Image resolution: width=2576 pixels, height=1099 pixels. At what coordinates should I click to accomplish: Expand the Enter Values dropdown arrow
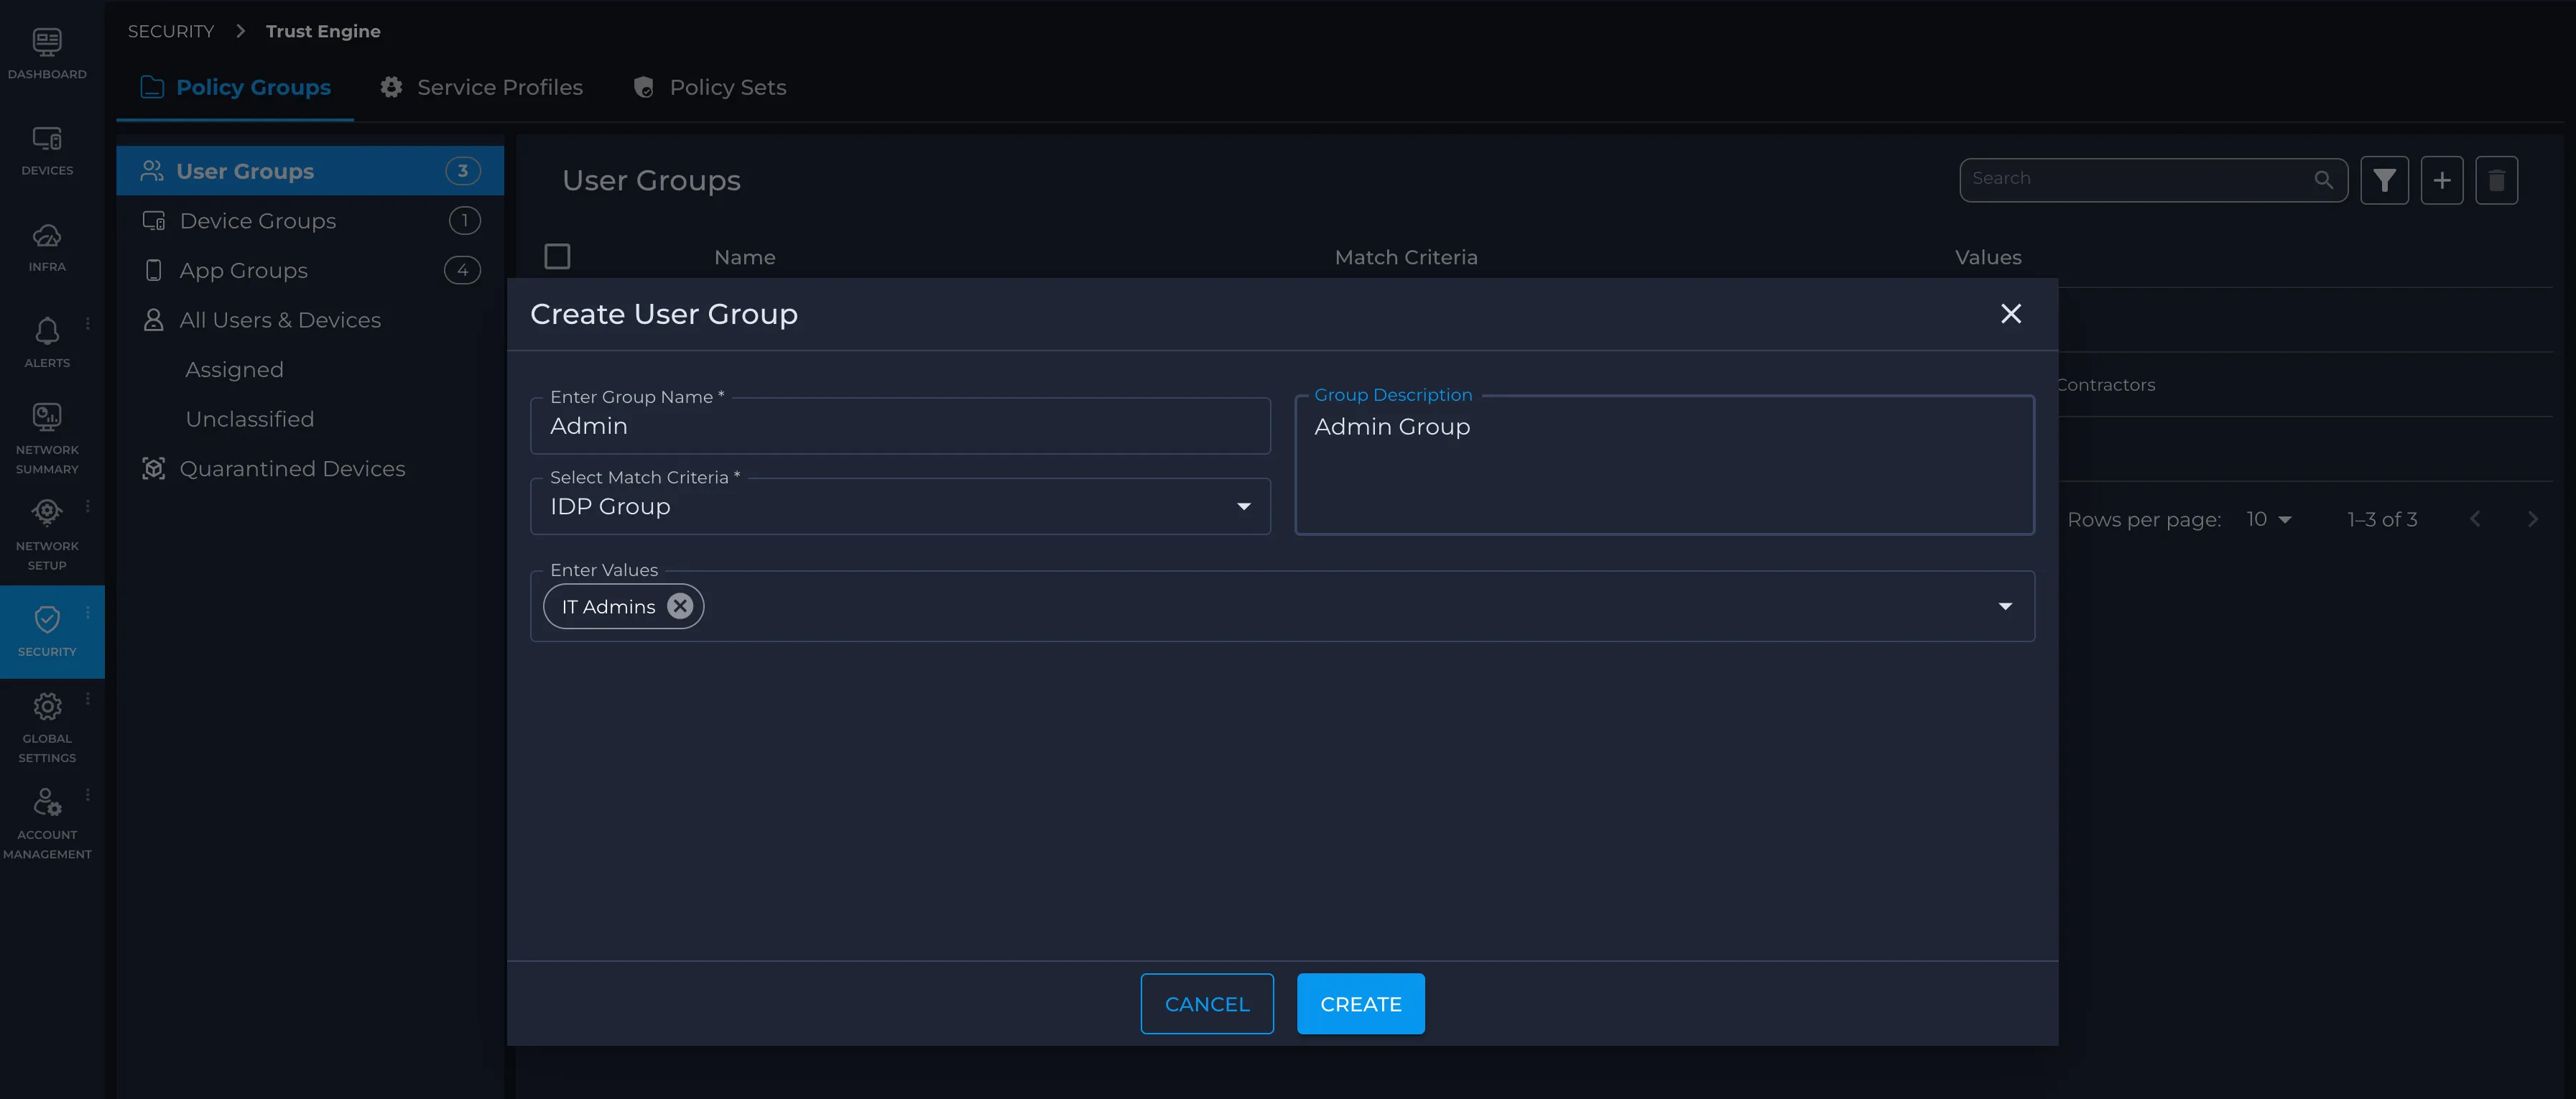pos(2004,606)
